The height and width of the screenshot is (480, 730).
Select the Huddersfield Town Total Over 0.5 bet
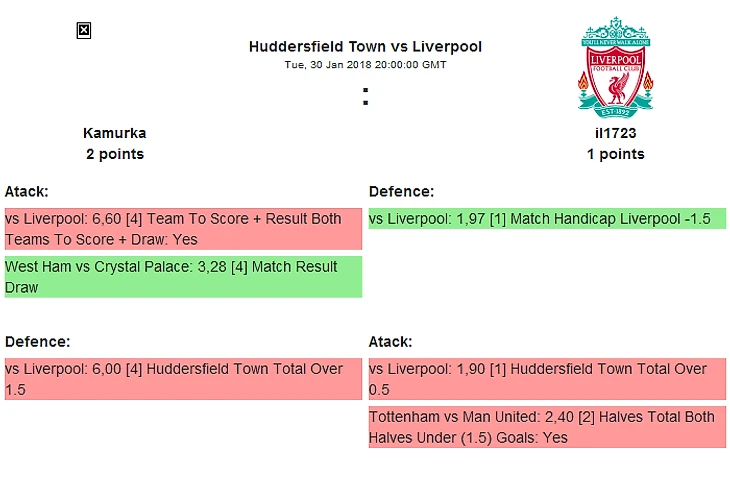(x=546, y=379)
